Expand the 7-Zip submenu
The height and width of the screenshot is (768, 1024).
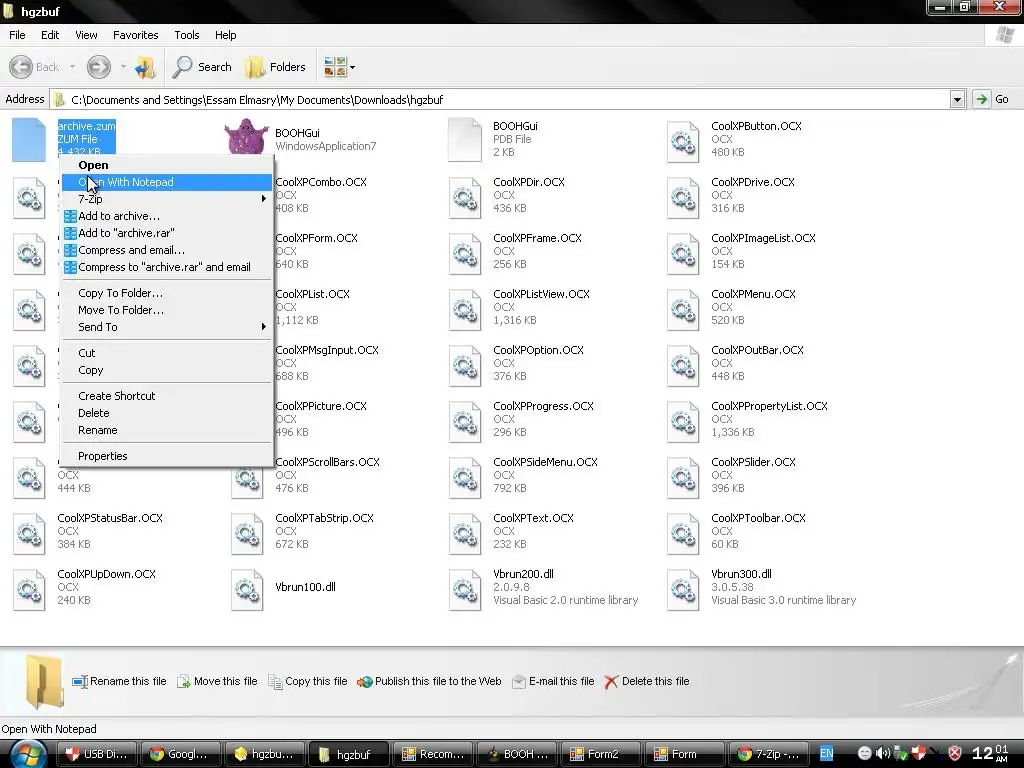pos(167,199)
